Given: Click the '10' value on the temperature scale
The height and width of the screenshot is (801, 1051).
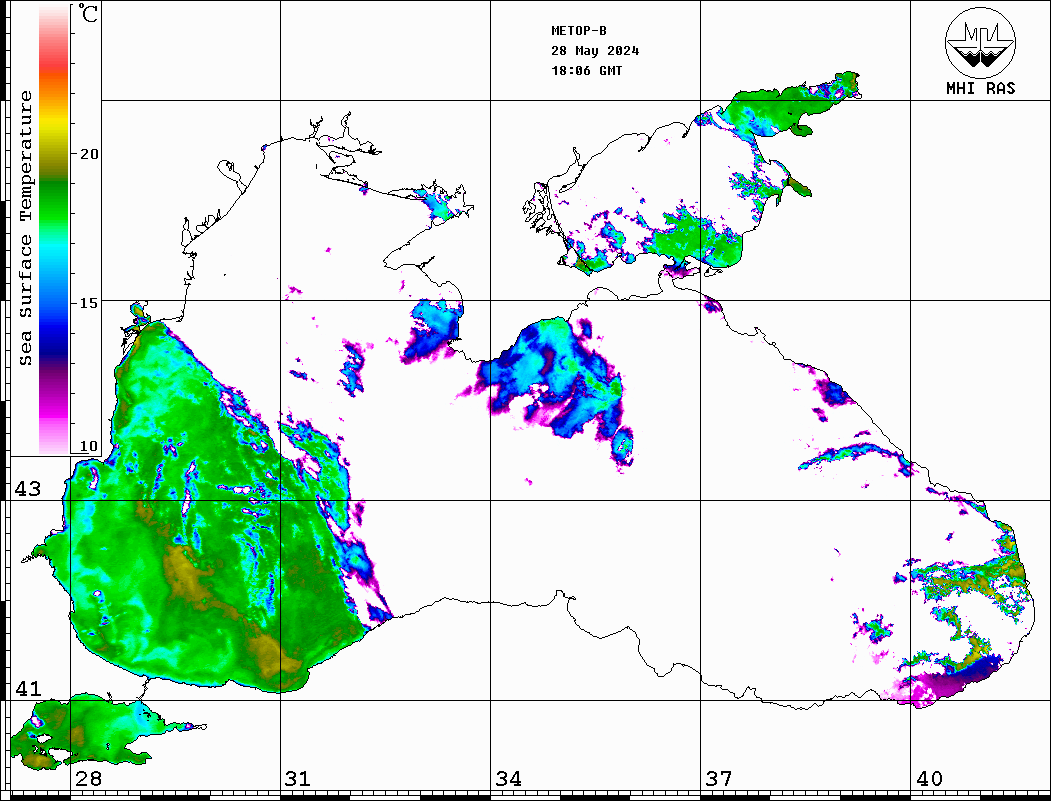Looking at the screenshot, I should (89, 446).
